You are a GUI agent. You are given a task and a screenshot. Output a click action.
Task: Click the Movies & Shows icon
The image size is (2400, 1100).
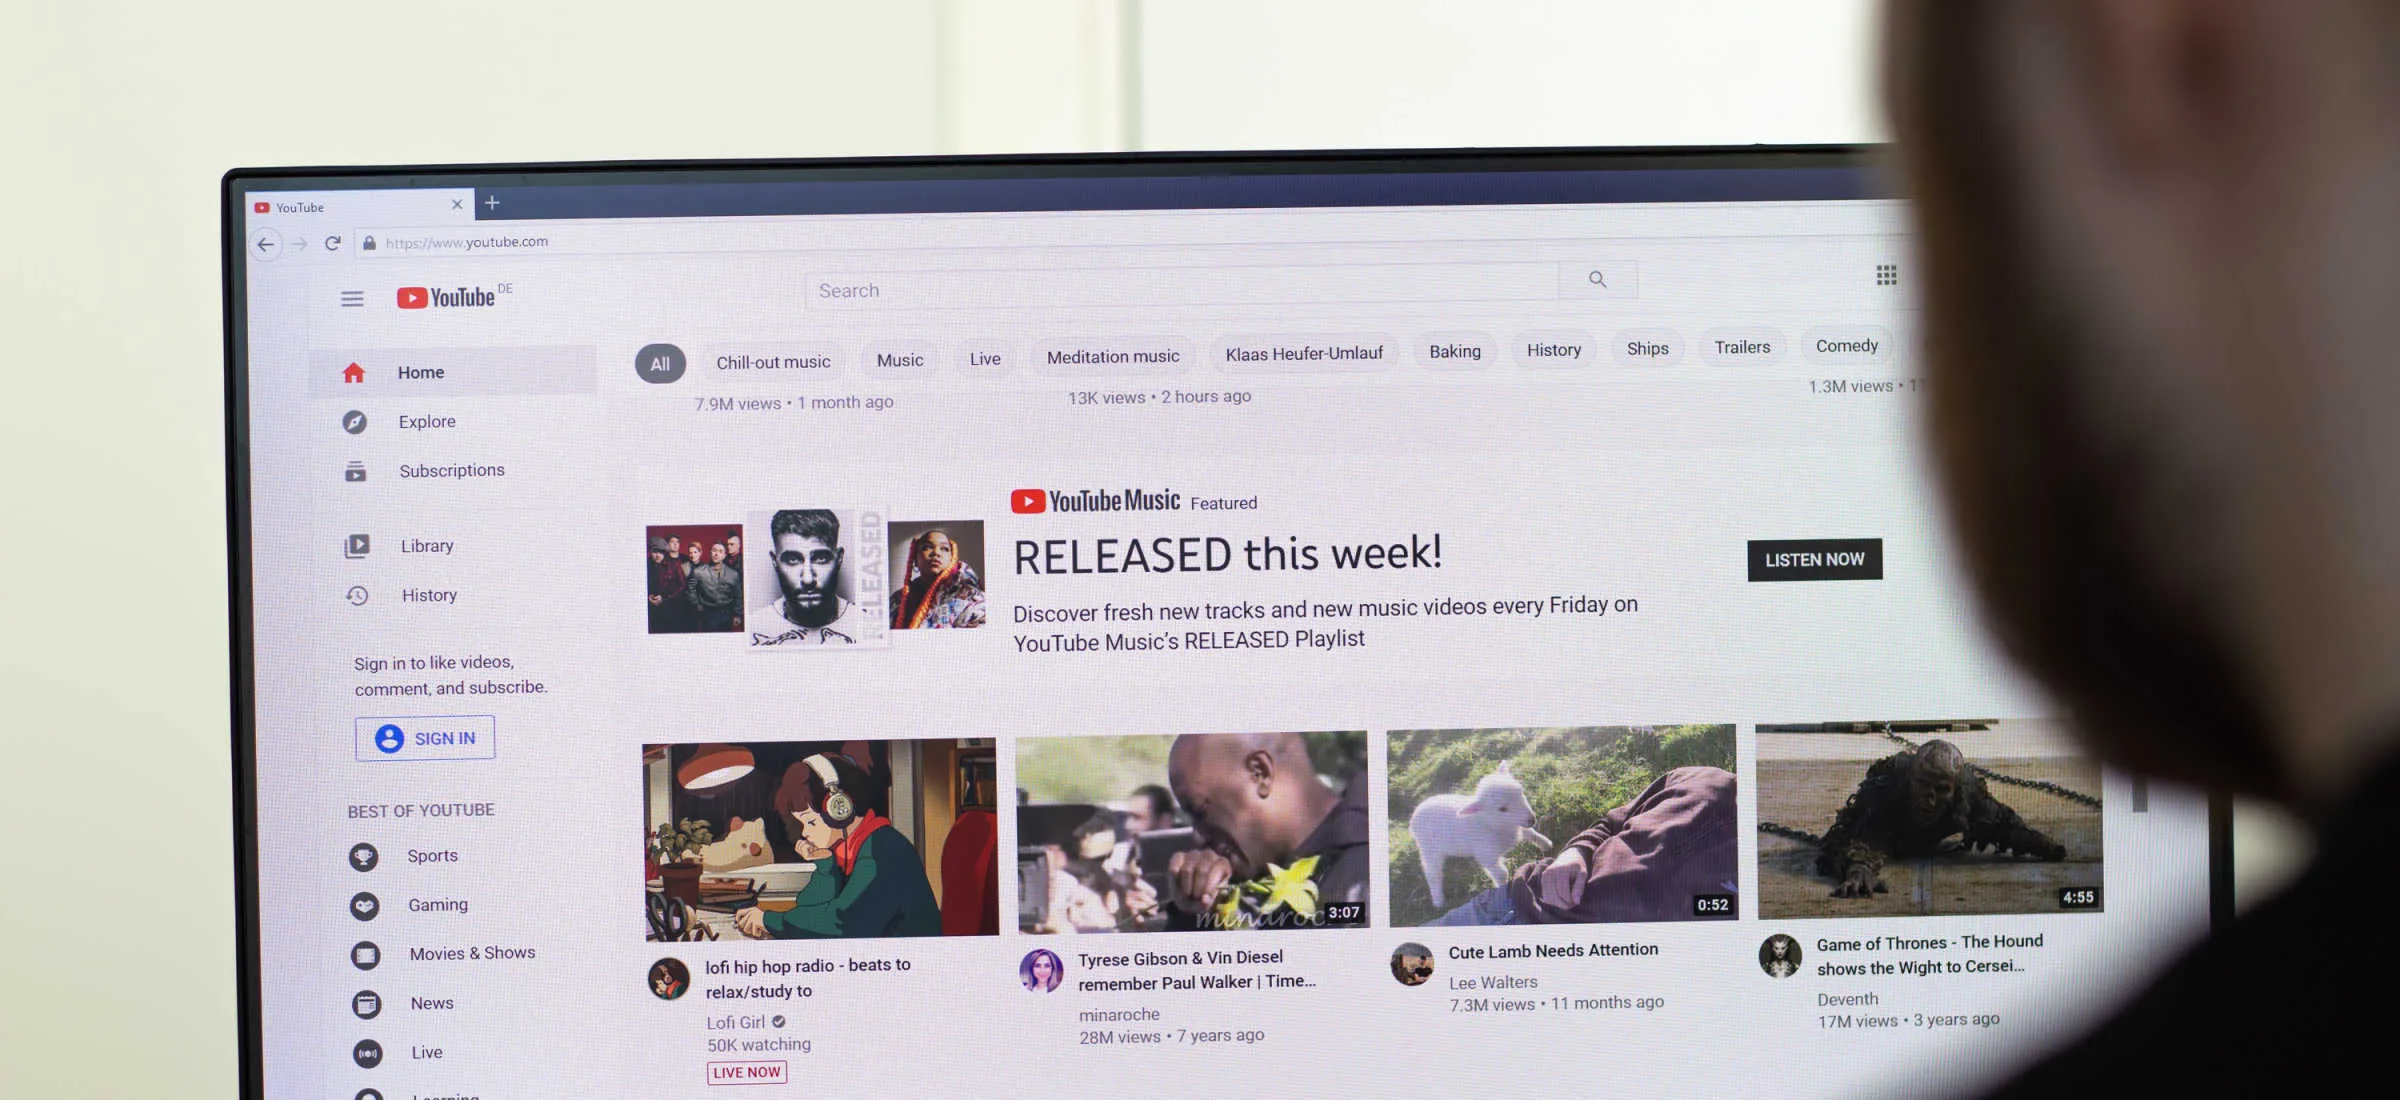click(366, 955)
